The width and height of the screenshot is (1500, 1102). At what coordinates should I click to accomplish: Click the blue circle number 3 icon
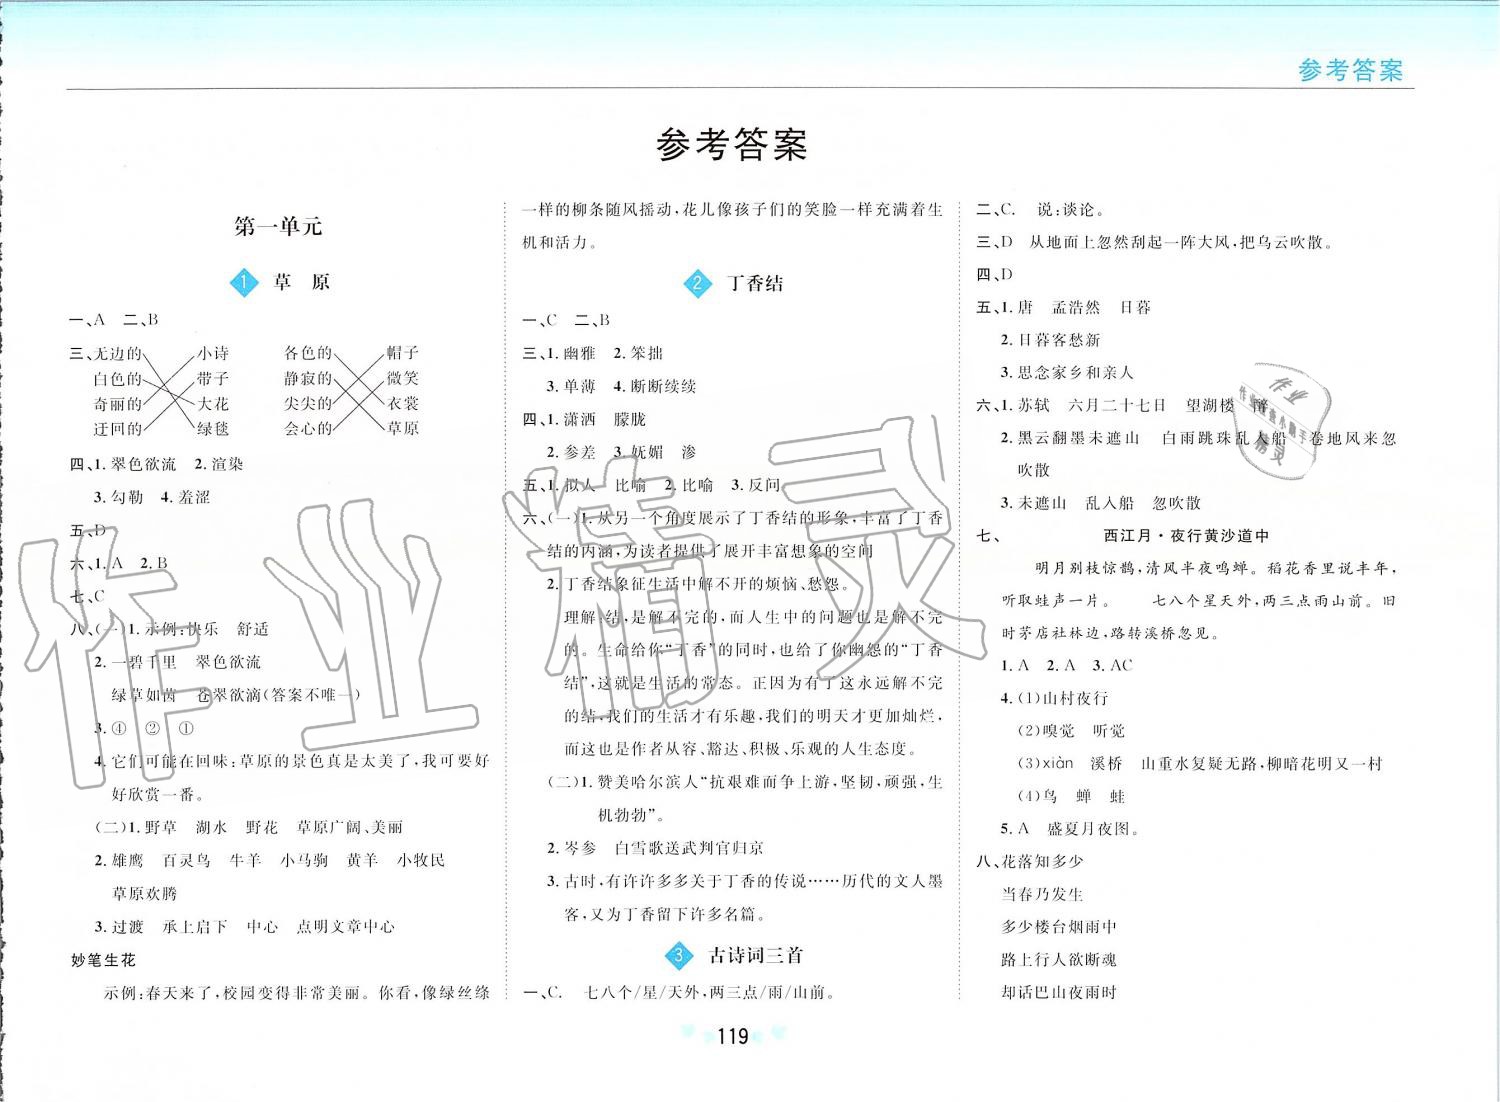679,955
